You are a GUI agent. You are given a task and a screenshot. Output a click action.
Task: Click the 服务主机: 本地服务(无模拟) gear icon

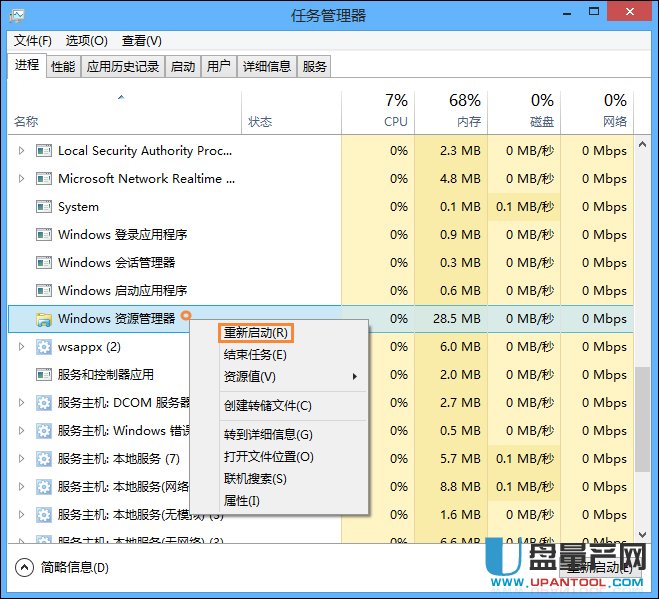(x=44, y=515)
